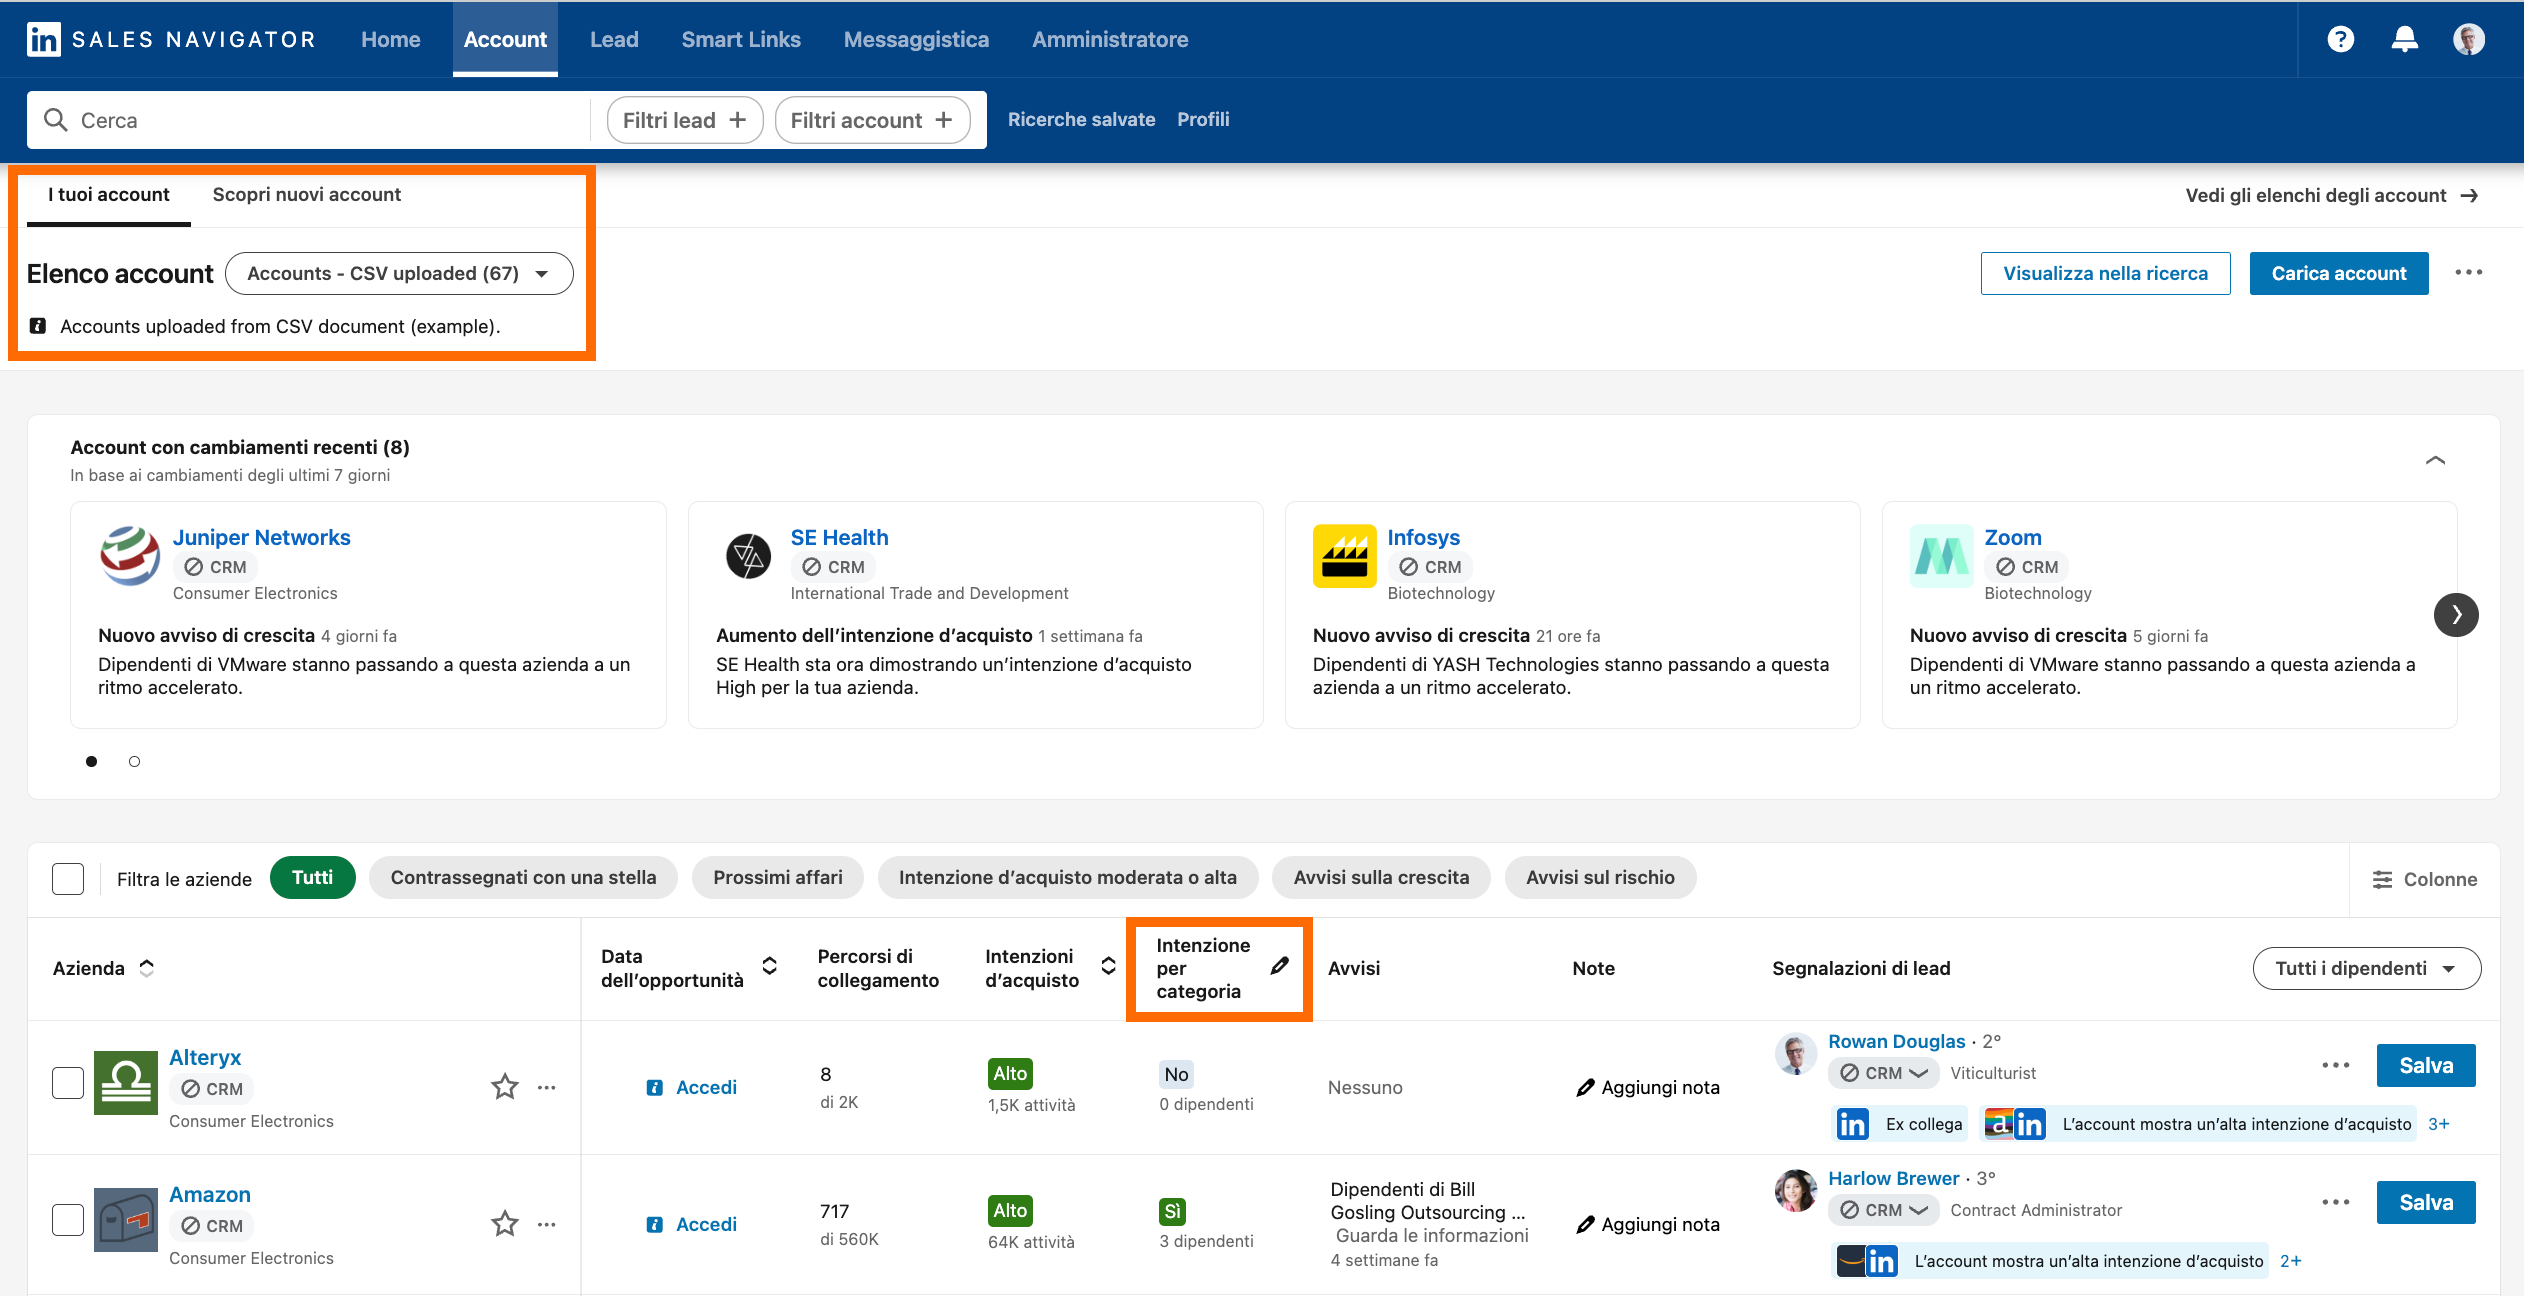Viewport: 2524px width, 1296px height.
Task: Expand Filtri lead options
Action: coord(685,120)
